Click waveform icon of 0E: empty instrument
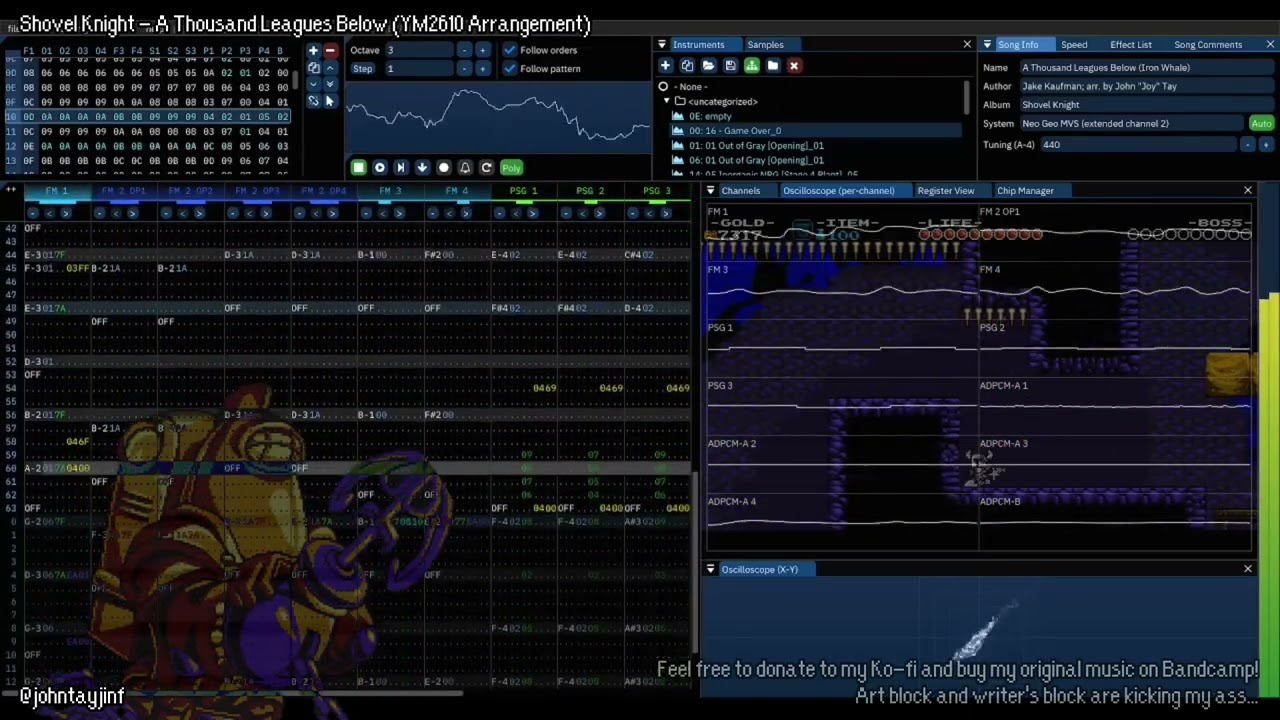 678,116
